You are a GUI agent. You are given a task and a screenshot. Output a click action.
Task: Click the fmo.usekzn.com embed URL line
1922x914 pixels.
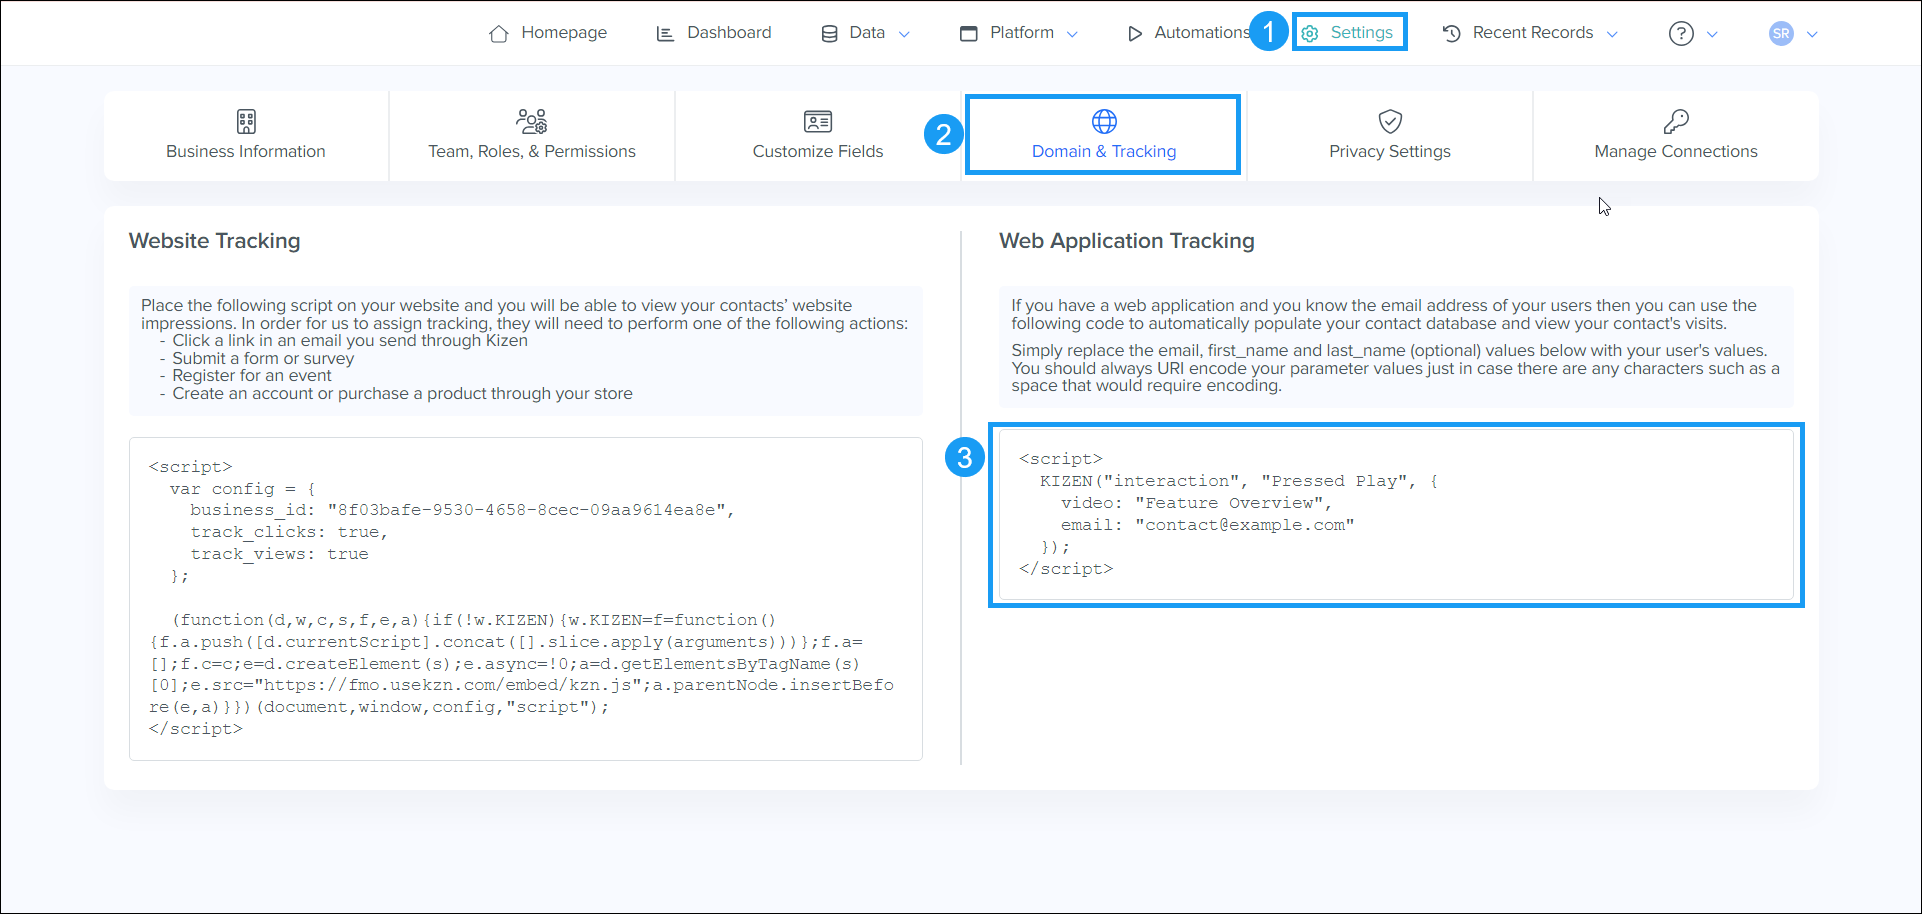522,685
